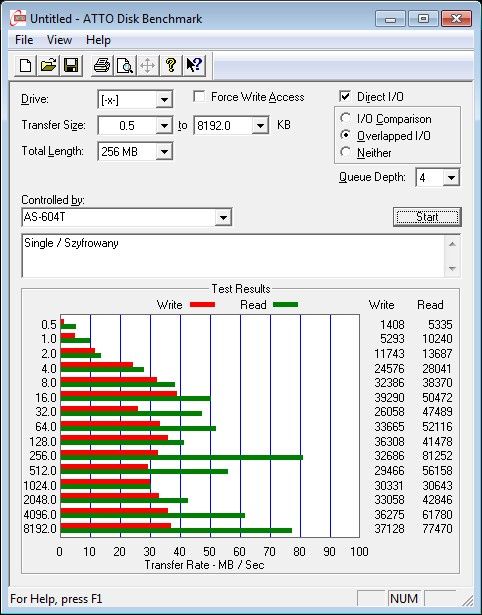Open the View menu
The height and width of the screenshot is (615, 482).
coord(59,40)
